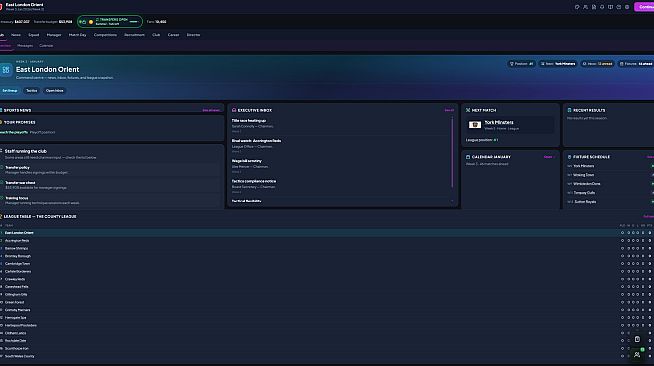
Task: Click the East London Orient club badge icon
Action: click(6, 70)
